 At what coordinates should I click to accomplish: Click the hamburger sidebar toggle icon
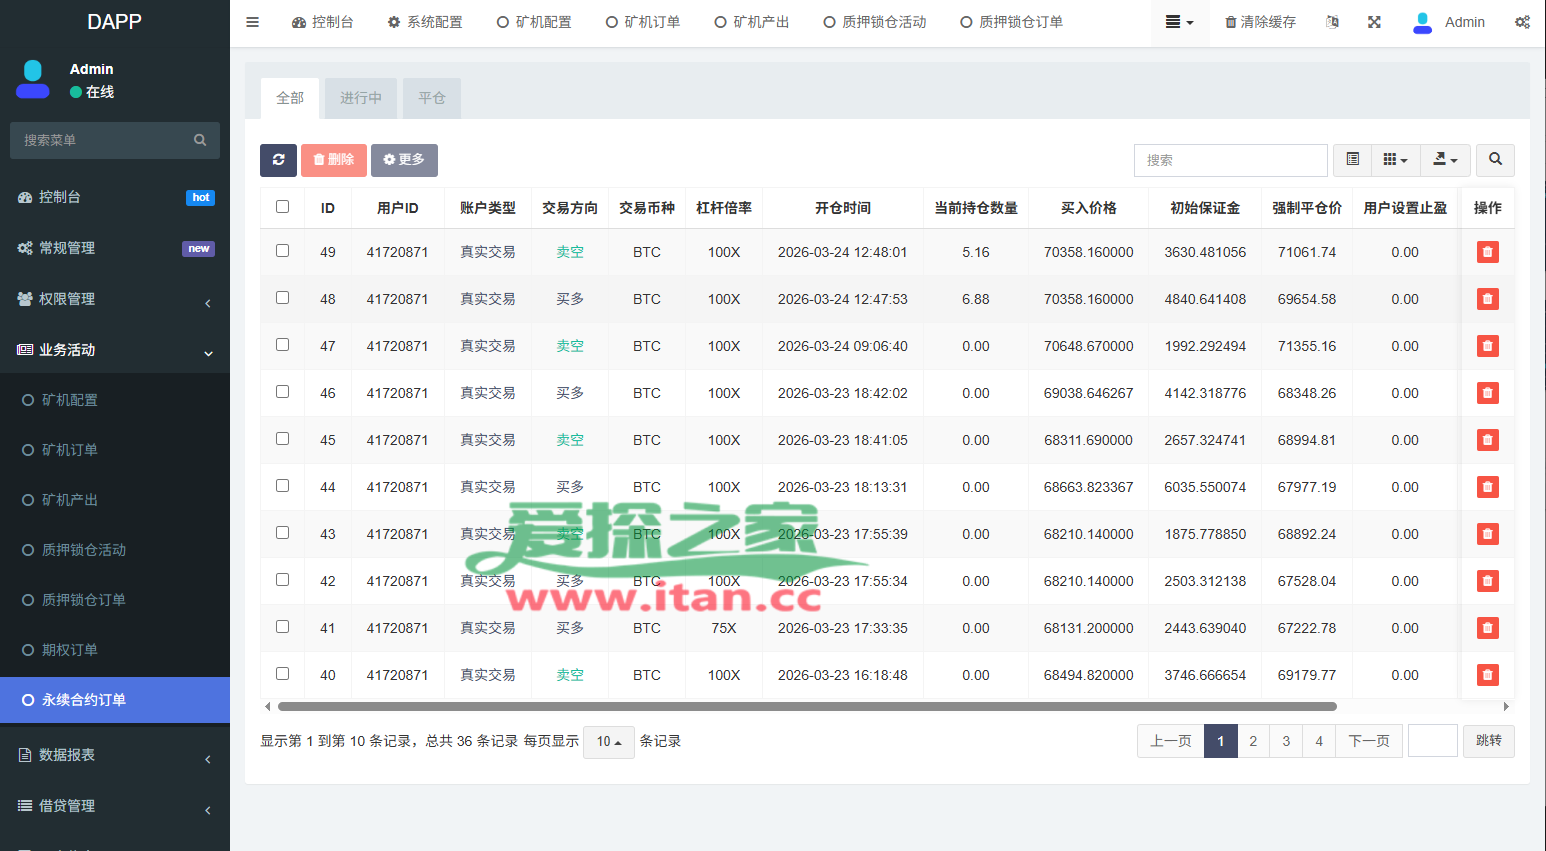(253, 22)
